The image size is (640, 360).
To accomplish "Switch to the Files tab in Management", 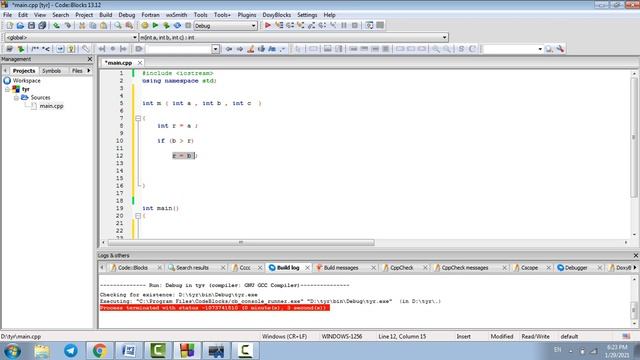I will point(77,71).
